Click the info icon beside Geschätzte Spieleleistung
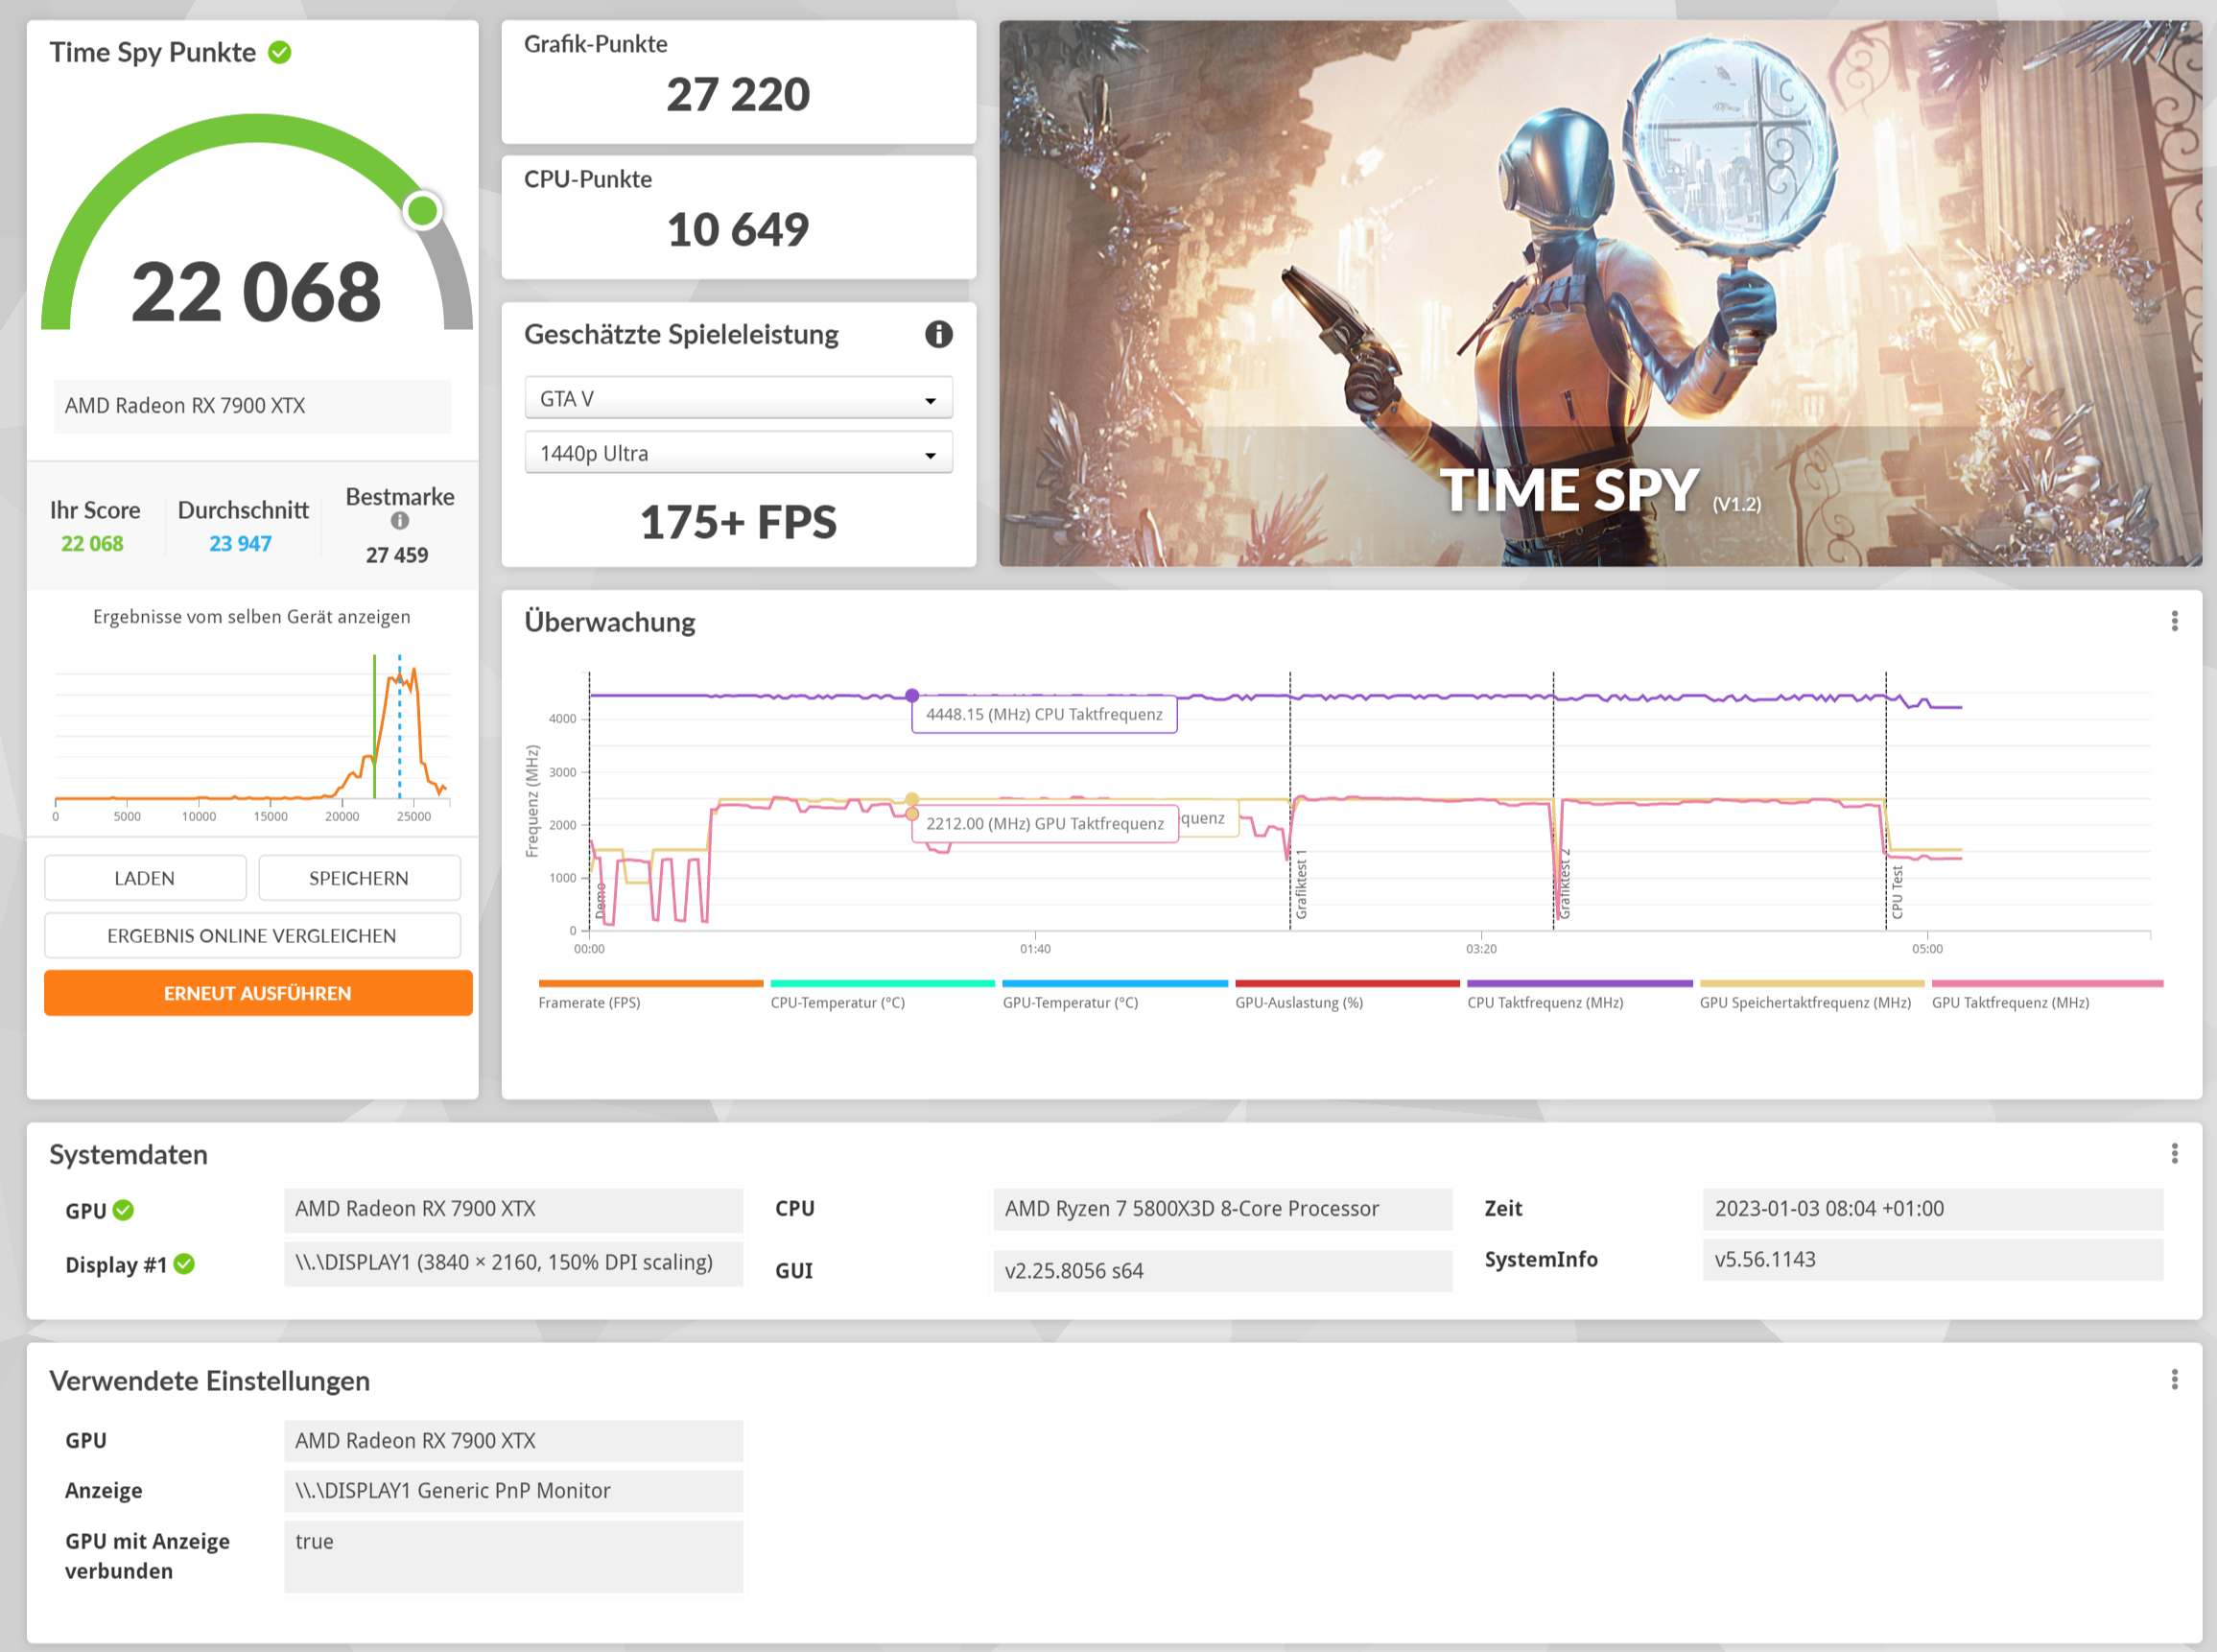Image resolution: width=2217 pixels, height=1652 pixels. click(x=938, y=334)
